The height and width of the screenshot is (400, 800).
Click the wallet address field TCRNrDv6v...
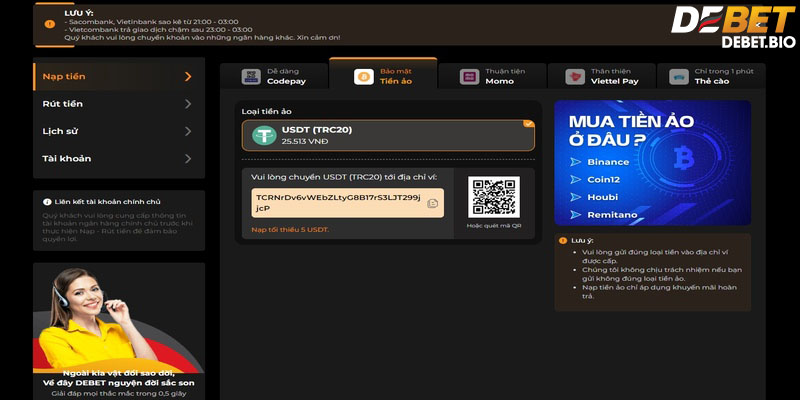point(347,203)
